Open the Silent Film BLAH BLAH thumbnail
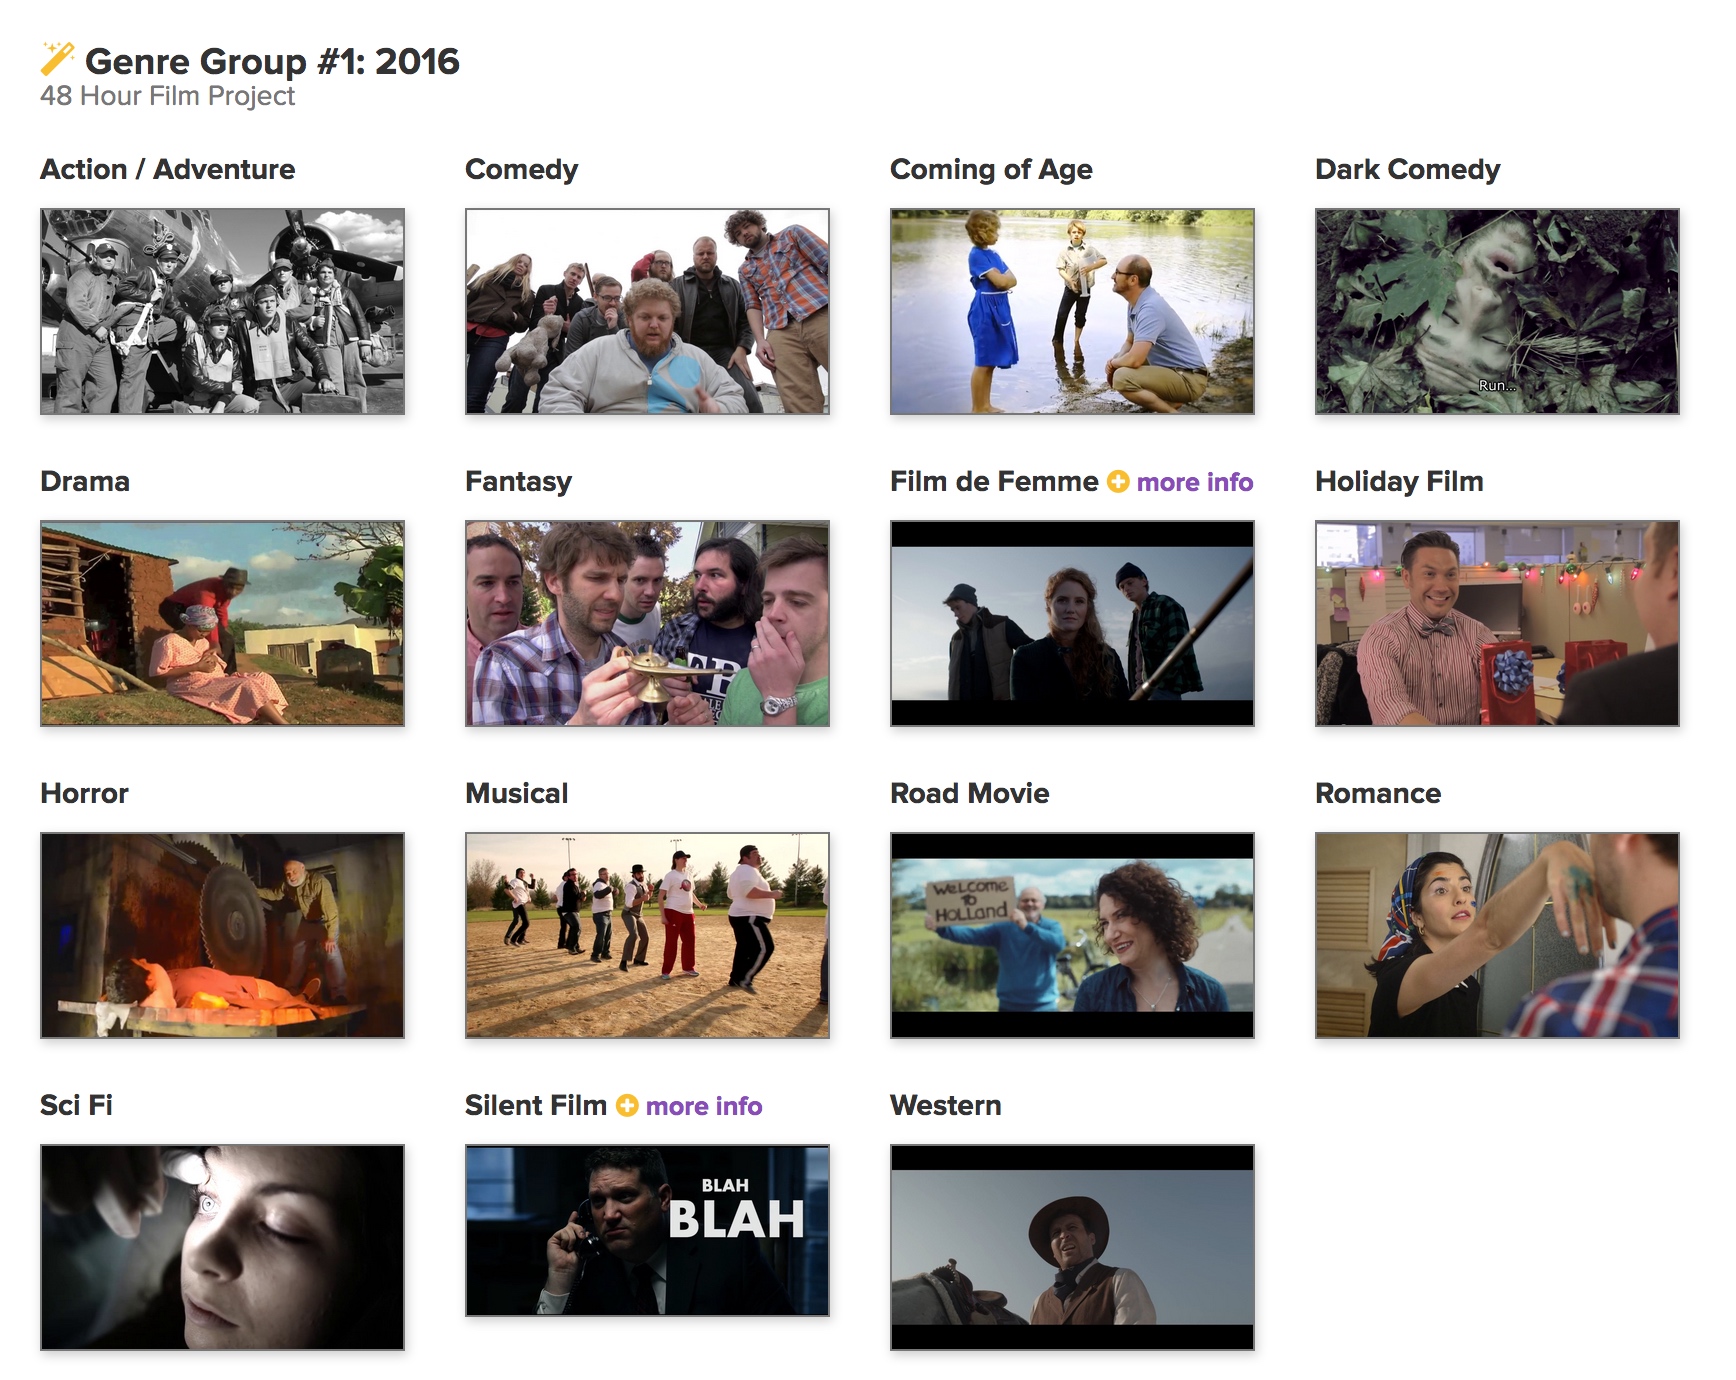 click(x=647, y=1230)
